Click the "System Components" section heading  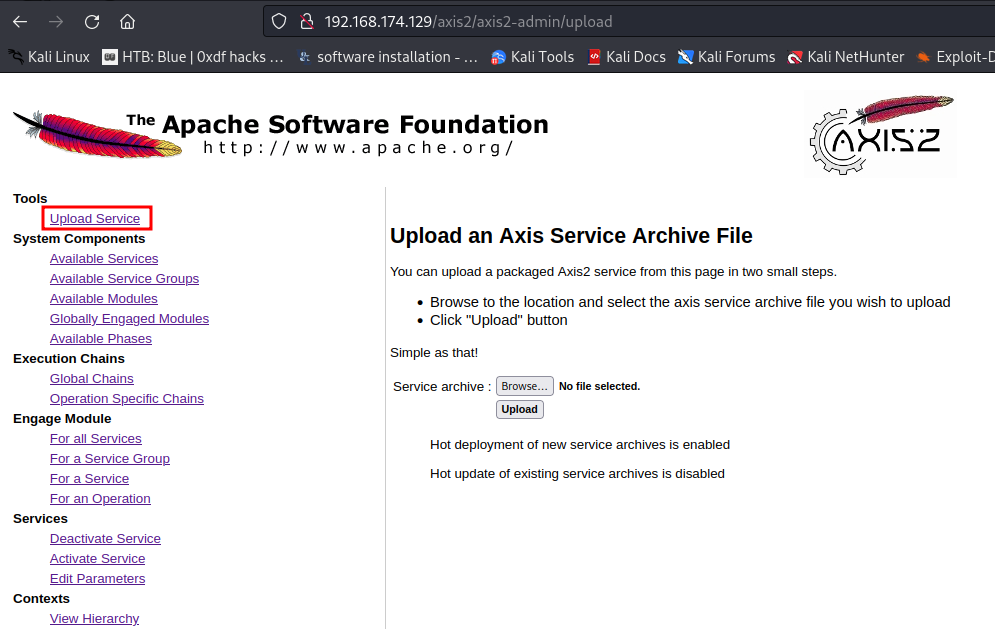79,239
